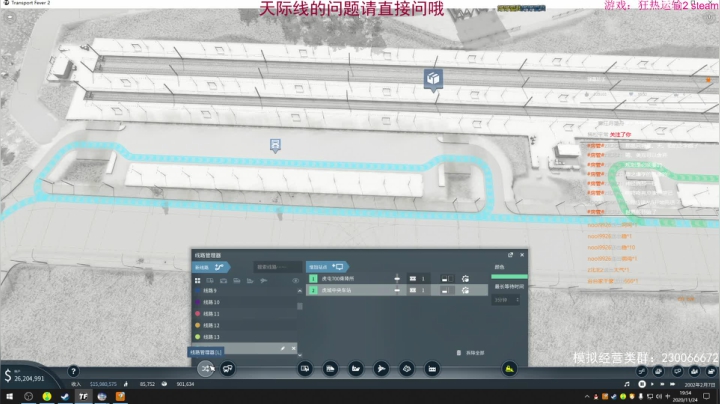Set game speed to fastest

pyautogui.click(x=672, y=384)
